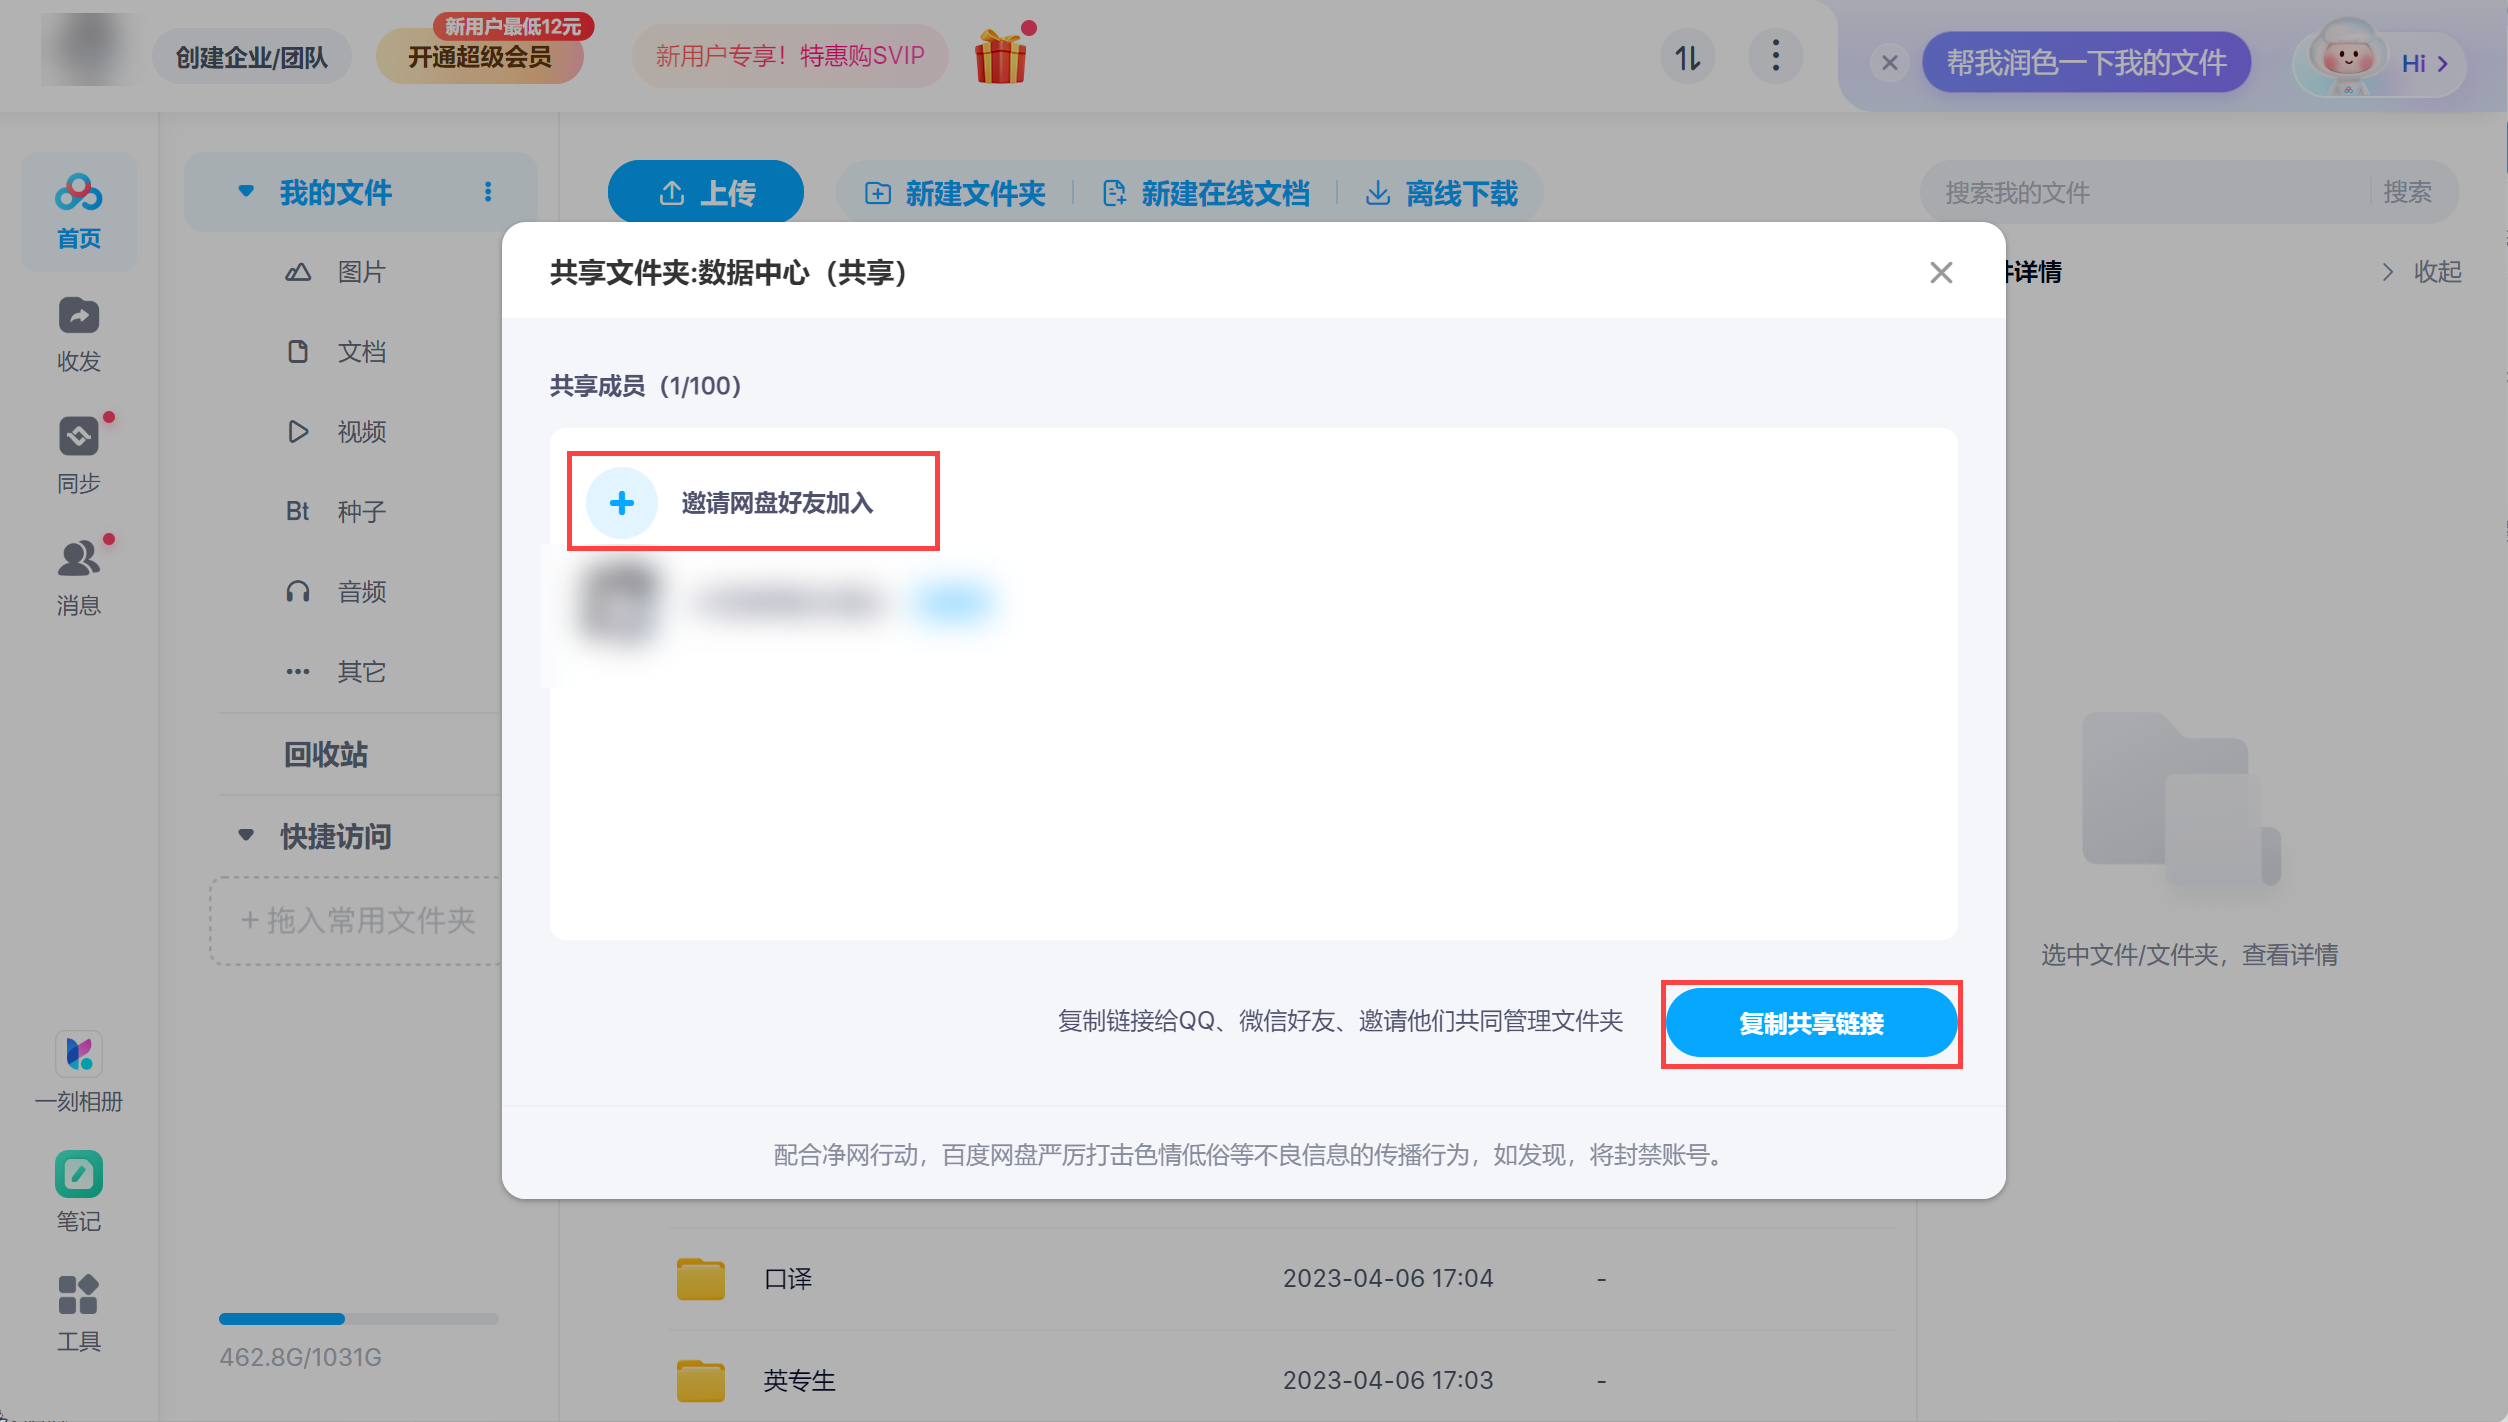Select 图片 in file categories
Viewport: 2508px width, 1422px height.
click(360, 272)
